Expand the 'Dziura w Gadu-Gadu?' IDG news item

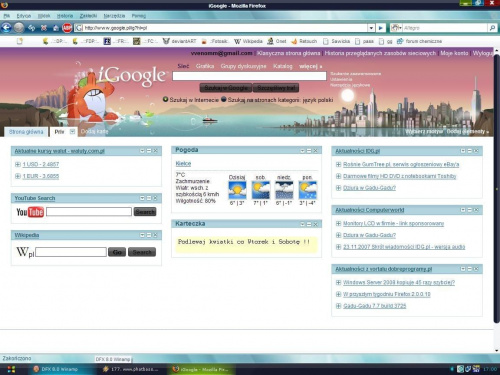click(338, 188)
